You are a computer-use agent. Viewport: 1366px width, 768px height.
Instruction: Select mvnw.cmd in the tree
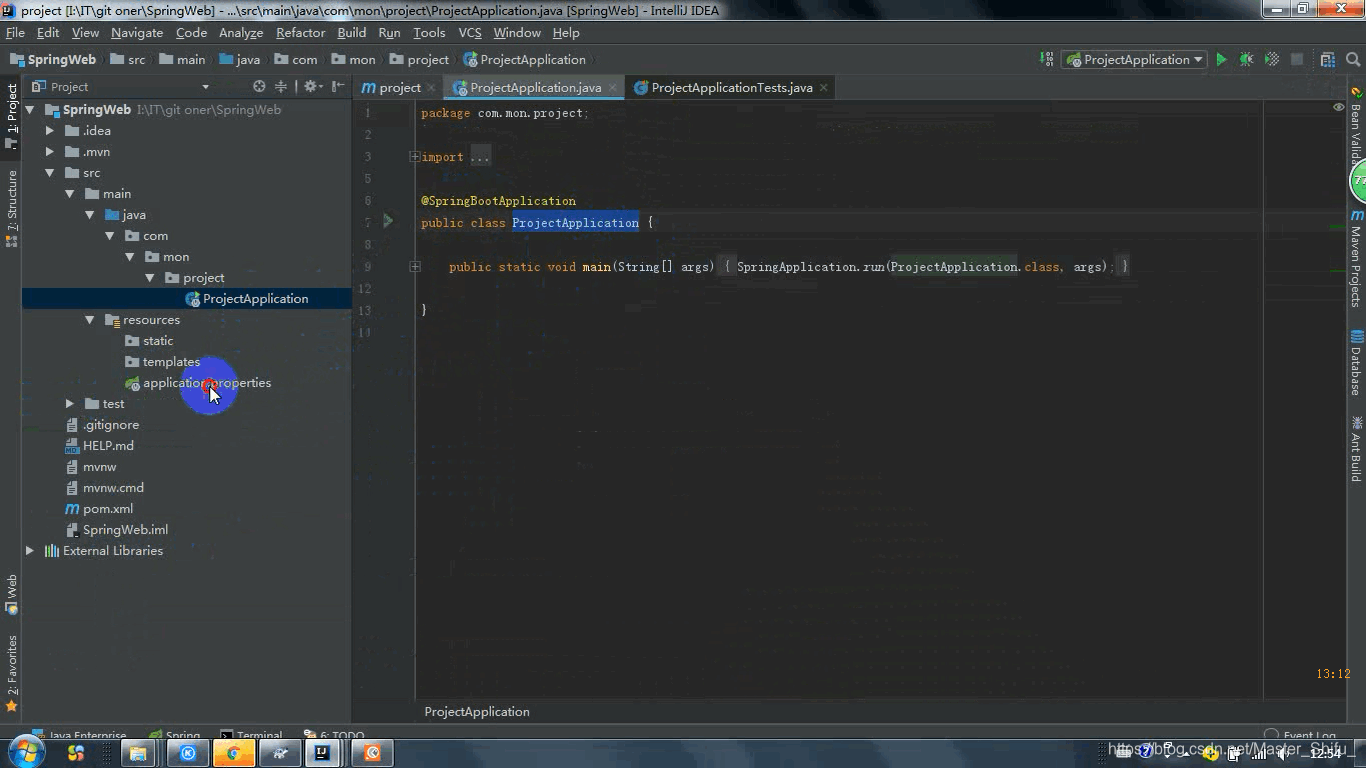point(104,488)
